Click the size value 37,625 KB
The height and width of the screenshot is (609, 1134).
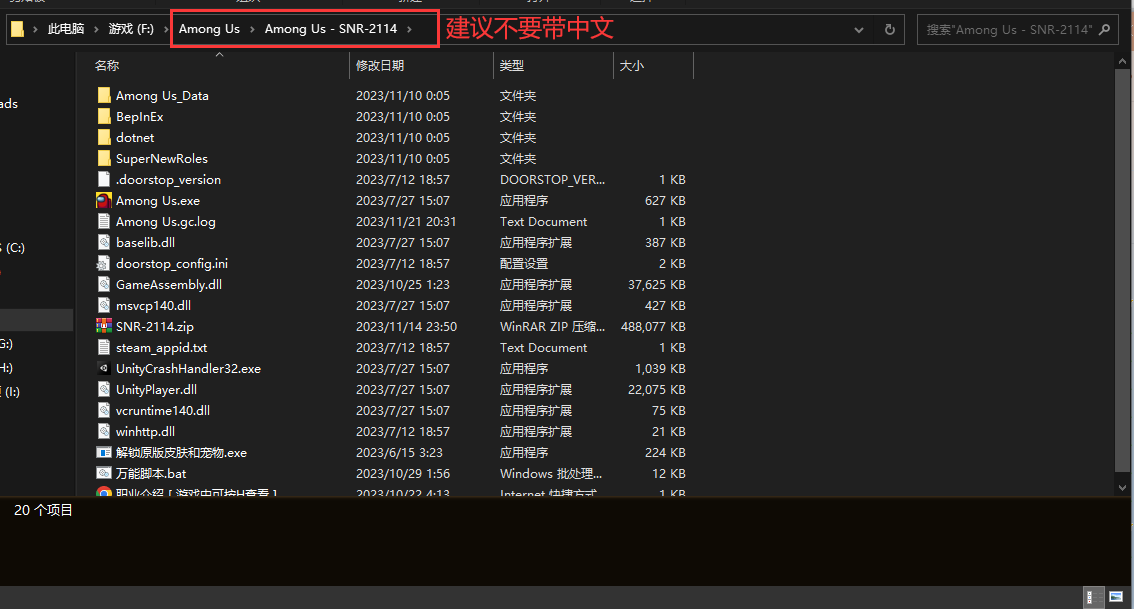[x=657, y=284]
